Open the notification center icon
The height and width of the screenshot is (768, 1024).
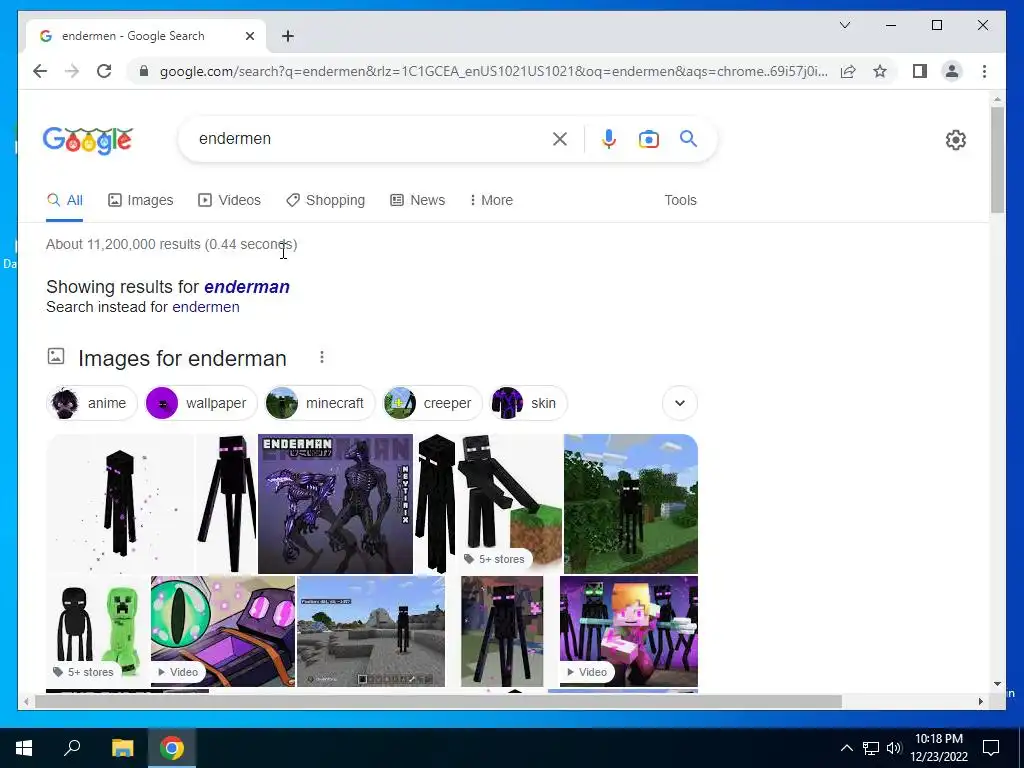click(991, 748)
